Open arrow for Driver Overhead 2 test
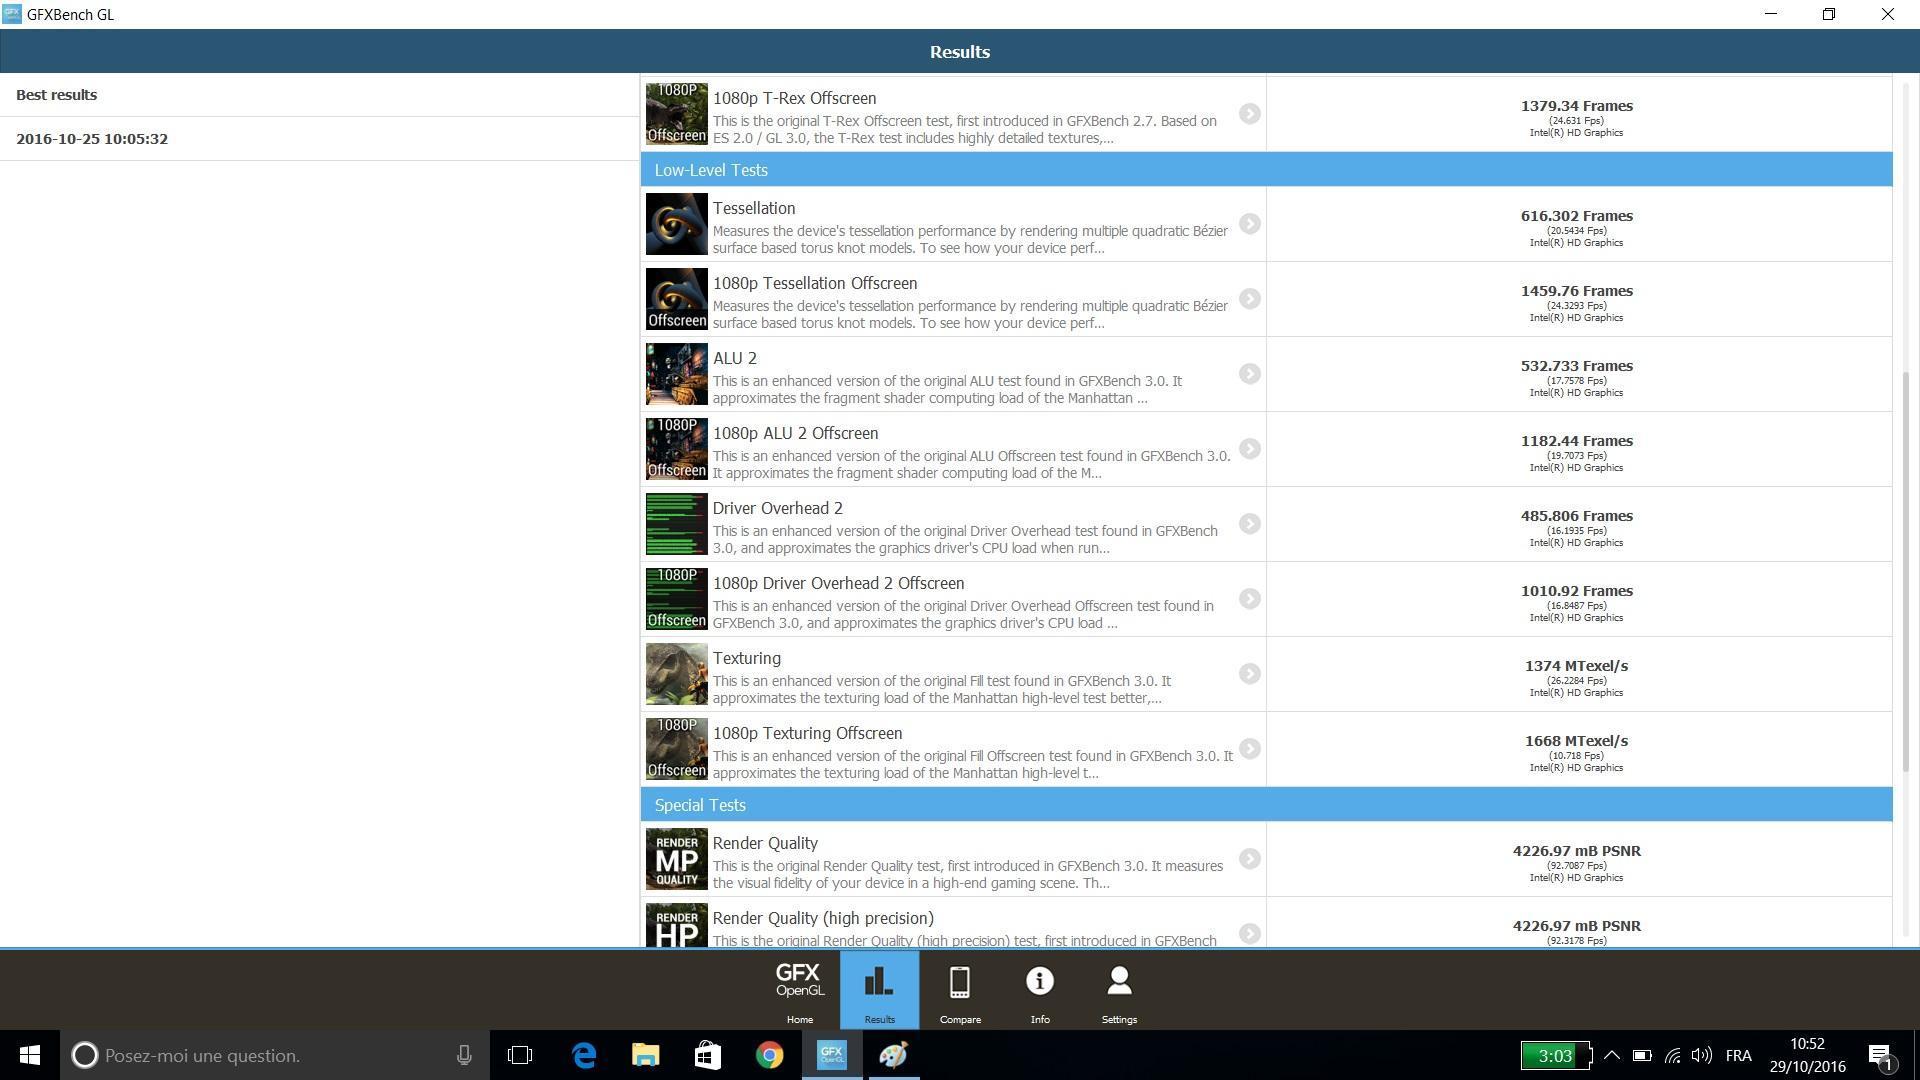The width and height of the screenshot is (1920, 1080). pos(1249,524)
